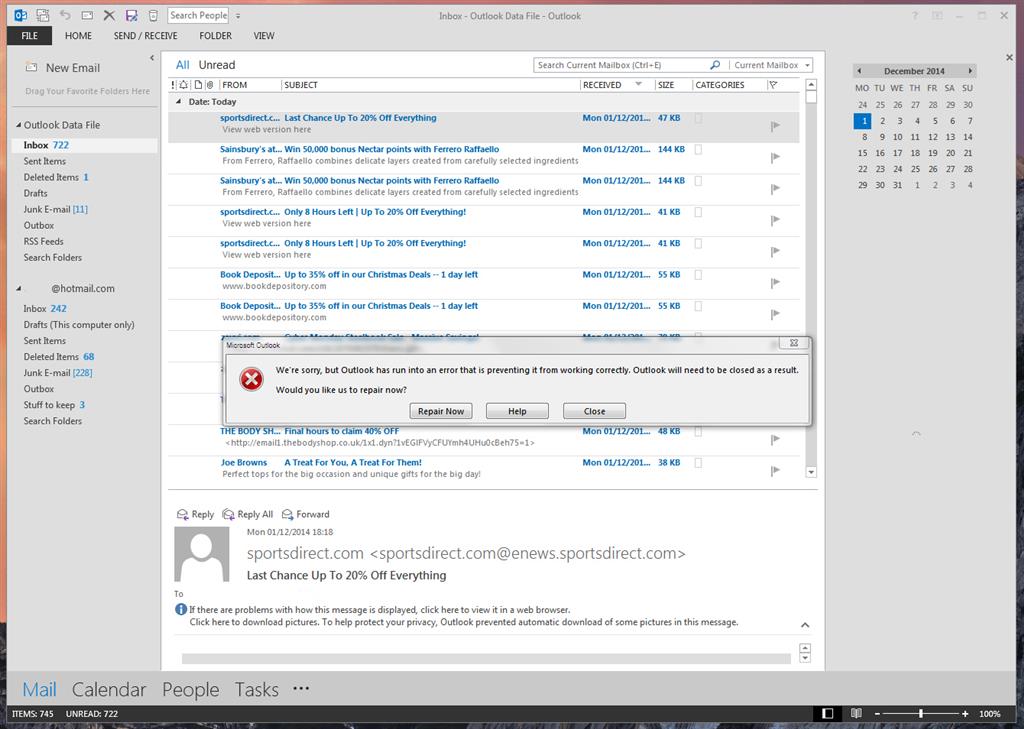This screenshot has height=729, width=1024.
Task: Click the Outlook application icon in title bar
Action: point(20,15)
